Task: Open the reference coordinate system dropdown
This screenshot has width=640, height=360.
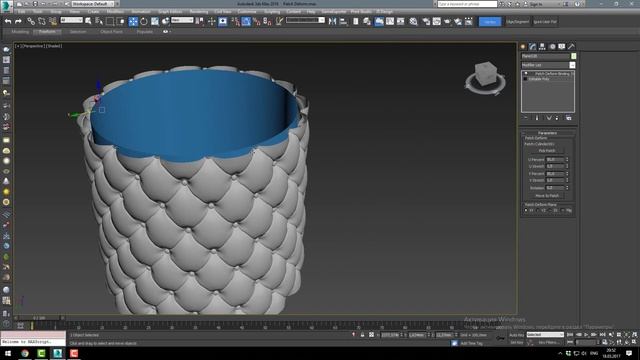Action: point(182,20)
